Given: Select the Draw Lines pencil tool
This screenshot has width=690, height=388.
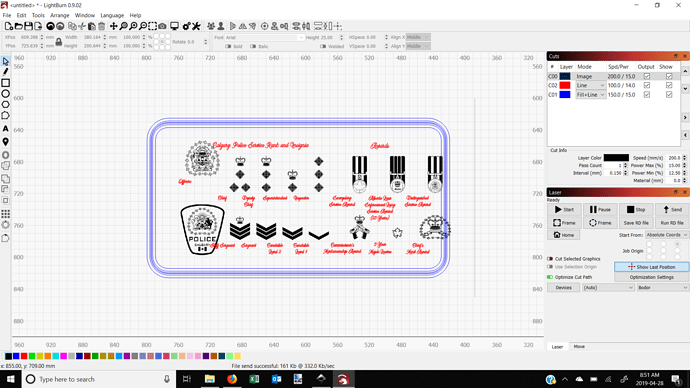Looking at the screenshot, I should (x=5, y=72).
